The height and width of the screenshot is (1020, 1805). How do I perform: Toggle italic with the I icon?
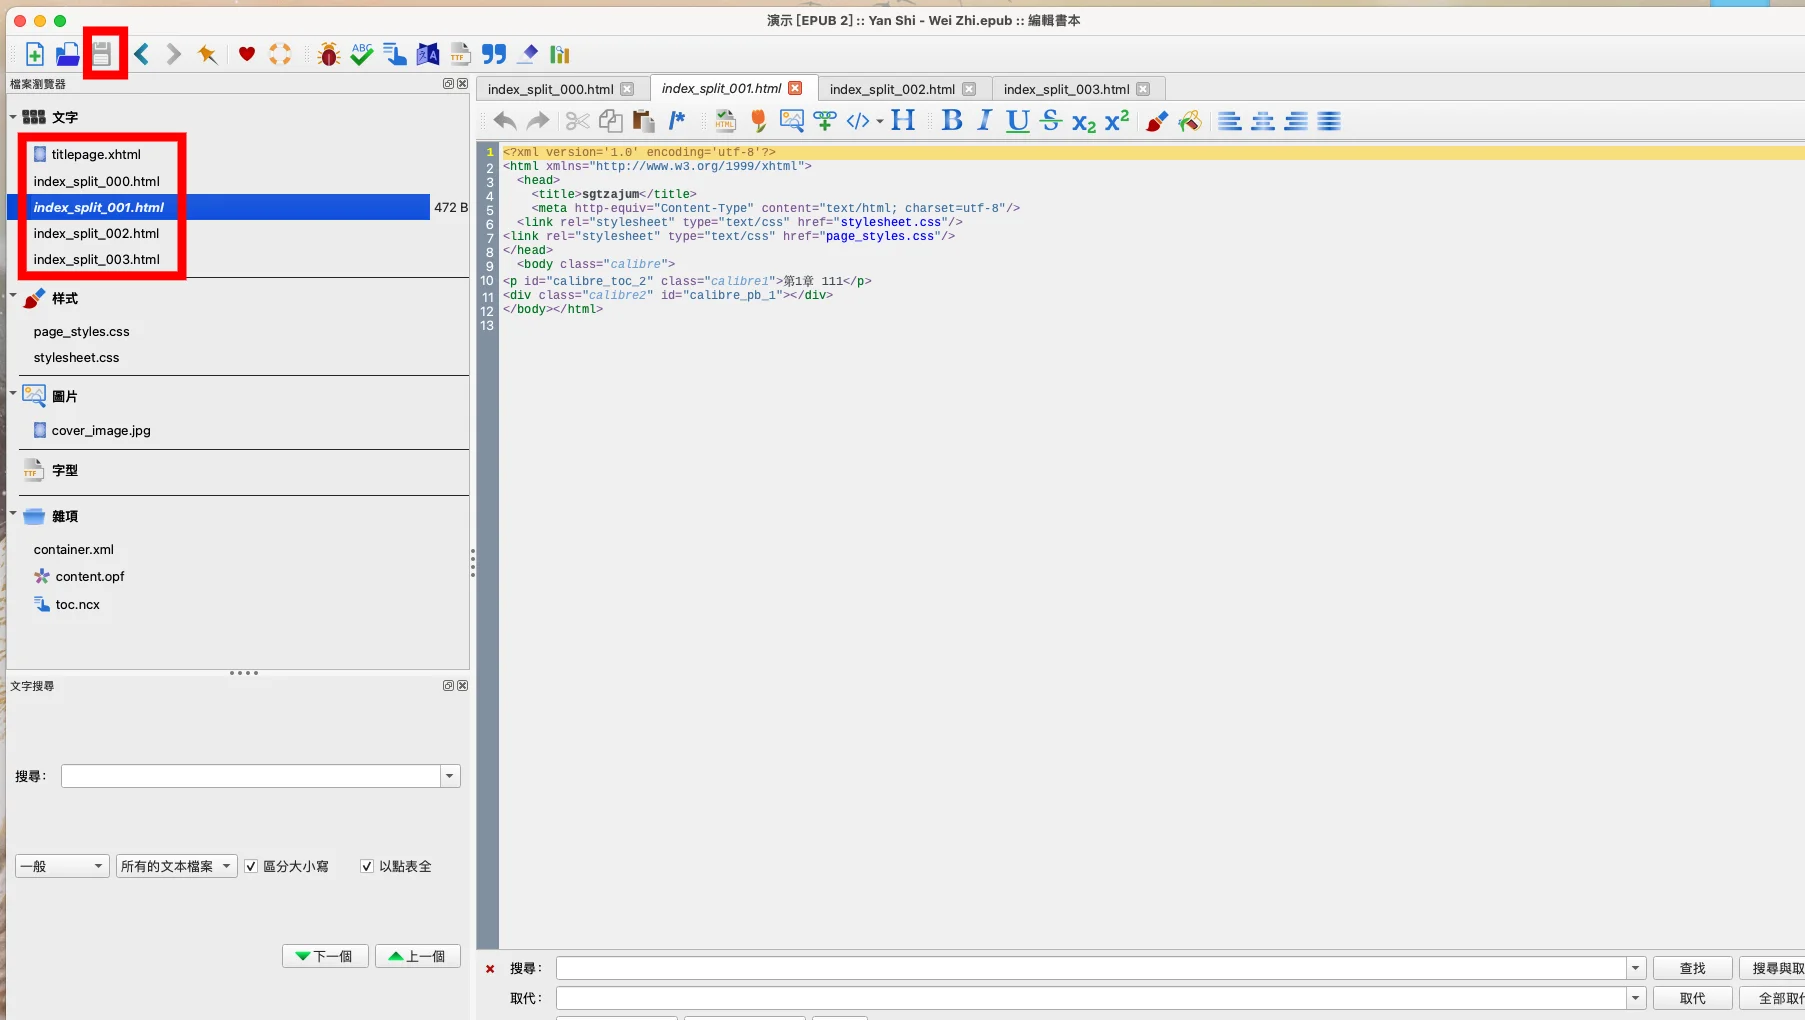tap(985, 121)
